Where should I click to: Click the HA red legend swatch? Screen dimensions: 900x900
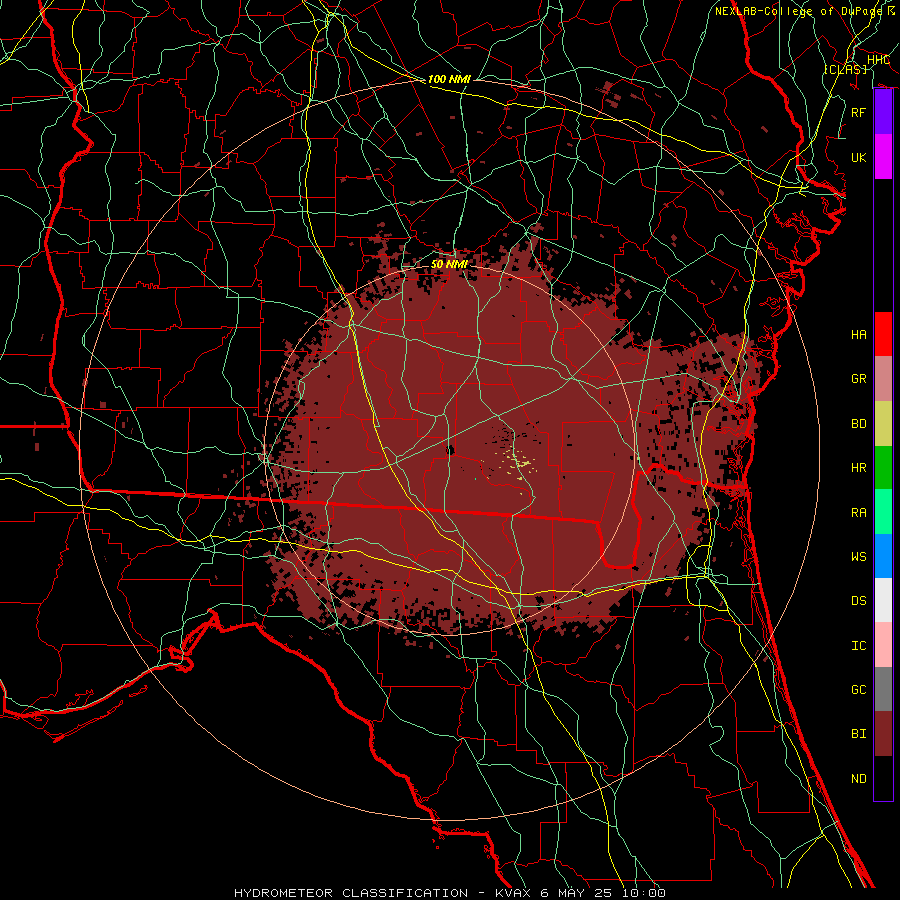[x=883, y=334]
